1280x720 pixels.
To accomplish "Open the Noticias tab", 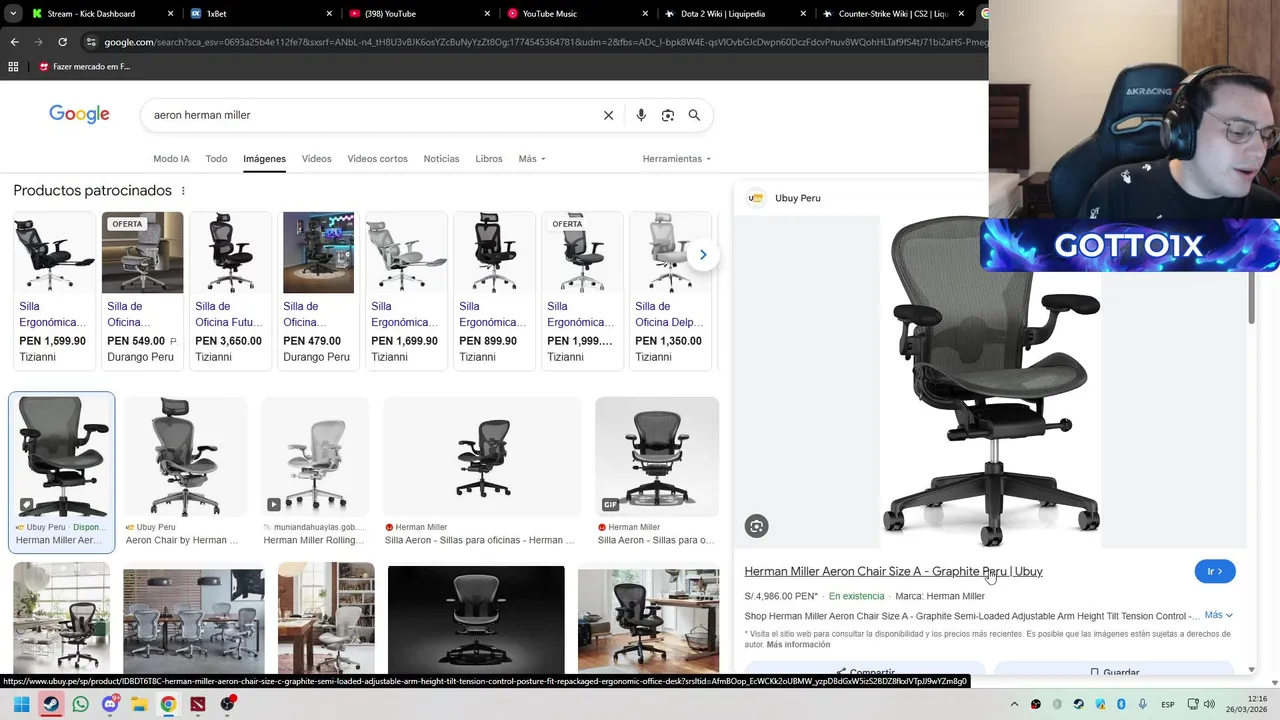I will point(441,159).
